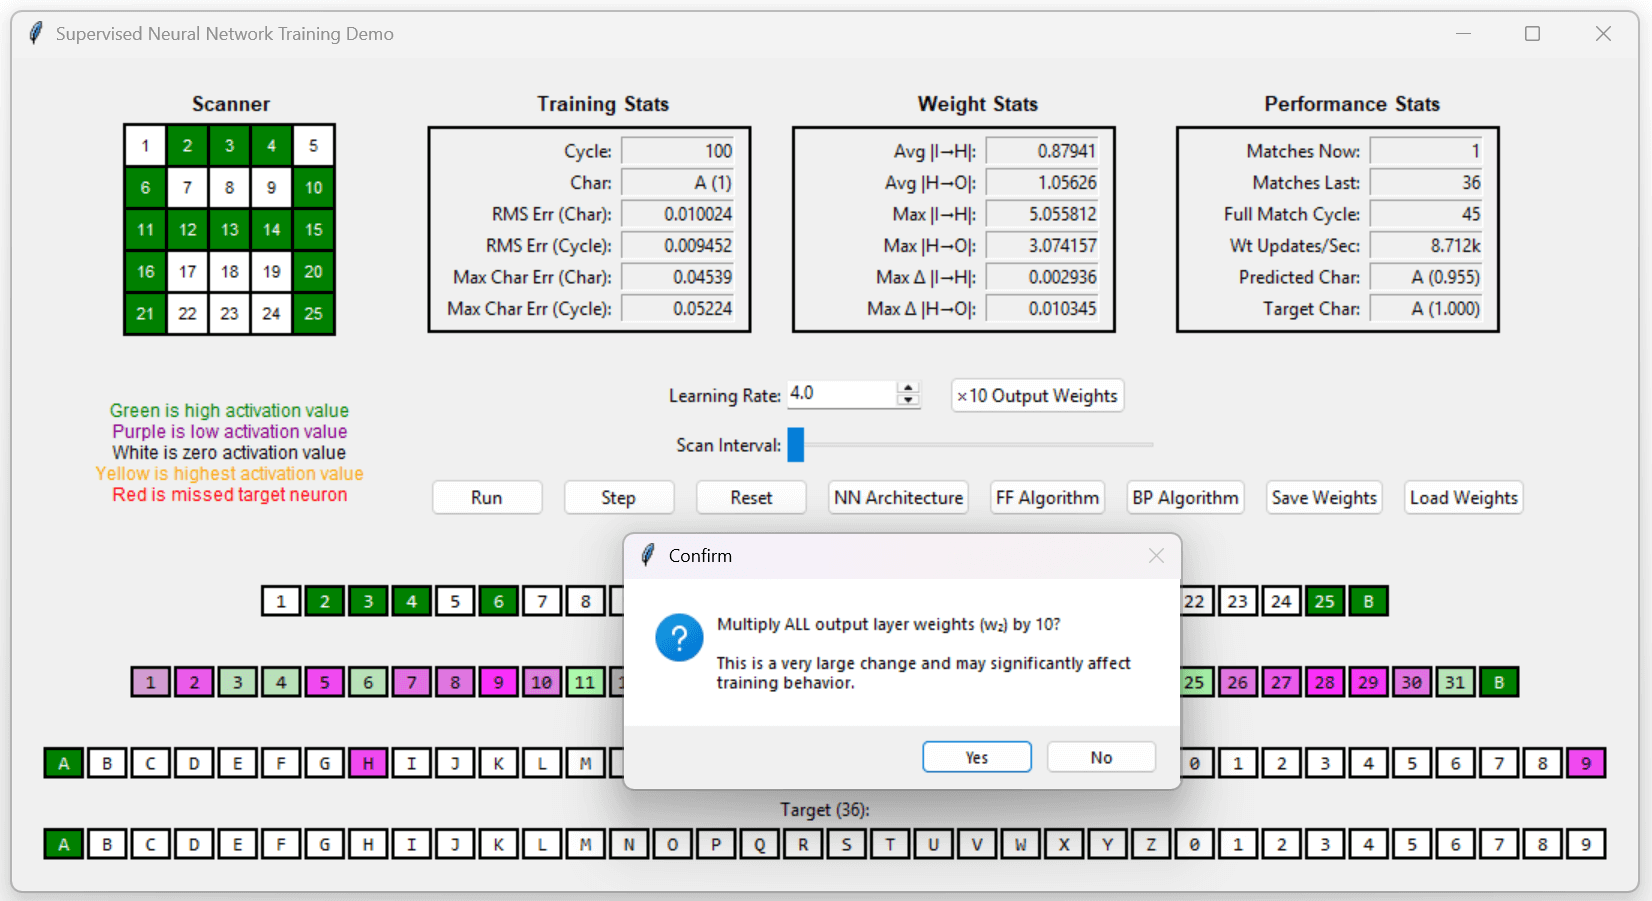Click the Max Δ |H→O| value 0.010345
This screenshot has height=901, width=1652.
(x=1042, y=309)
